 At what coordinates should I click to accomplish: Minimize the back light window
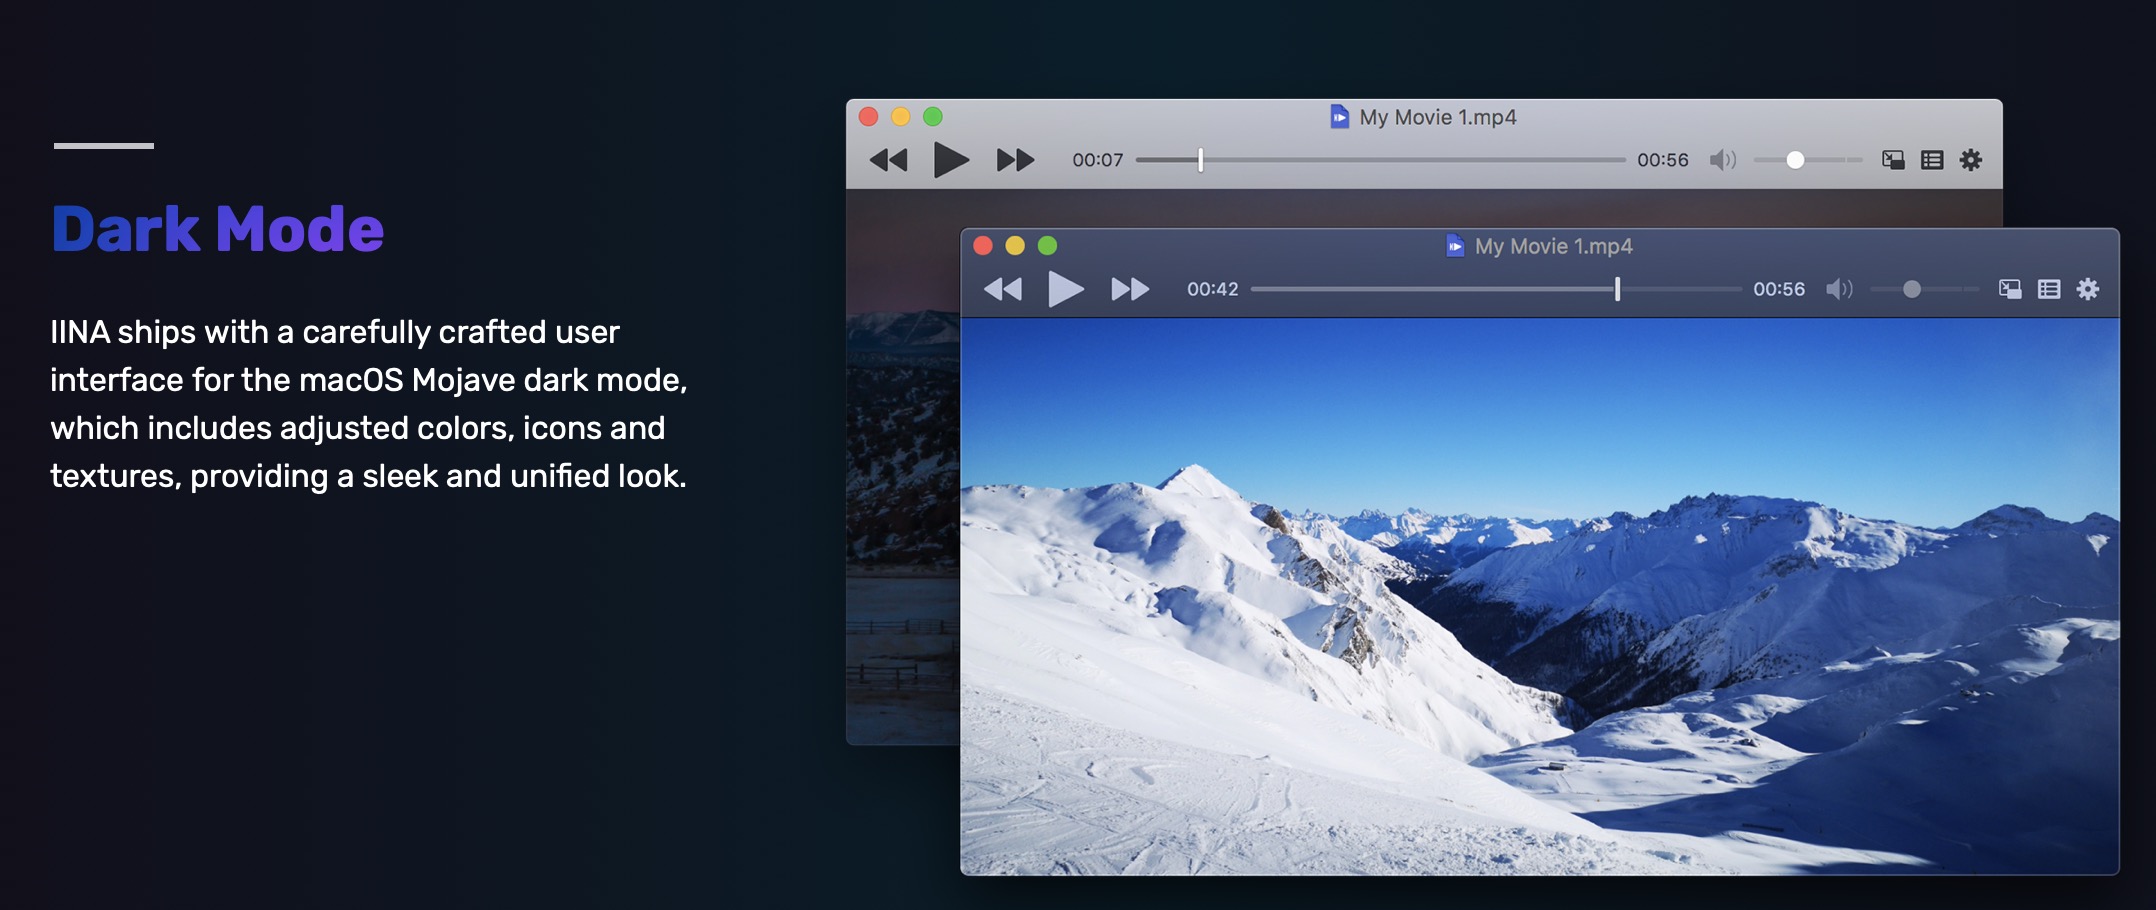point(901,117)
